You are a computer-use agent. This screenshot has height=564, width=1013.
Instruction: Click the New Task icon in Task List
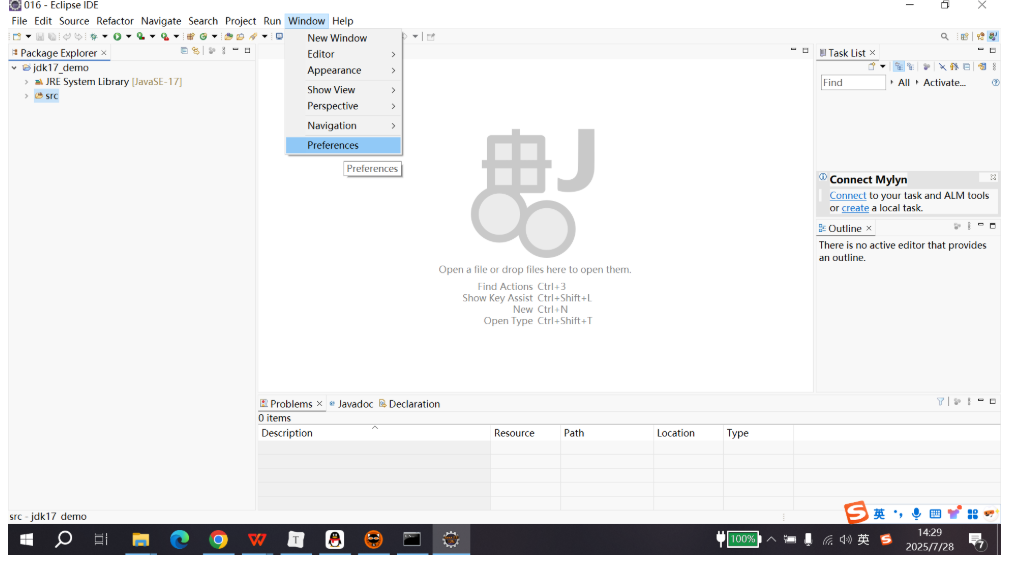(872, 67)
